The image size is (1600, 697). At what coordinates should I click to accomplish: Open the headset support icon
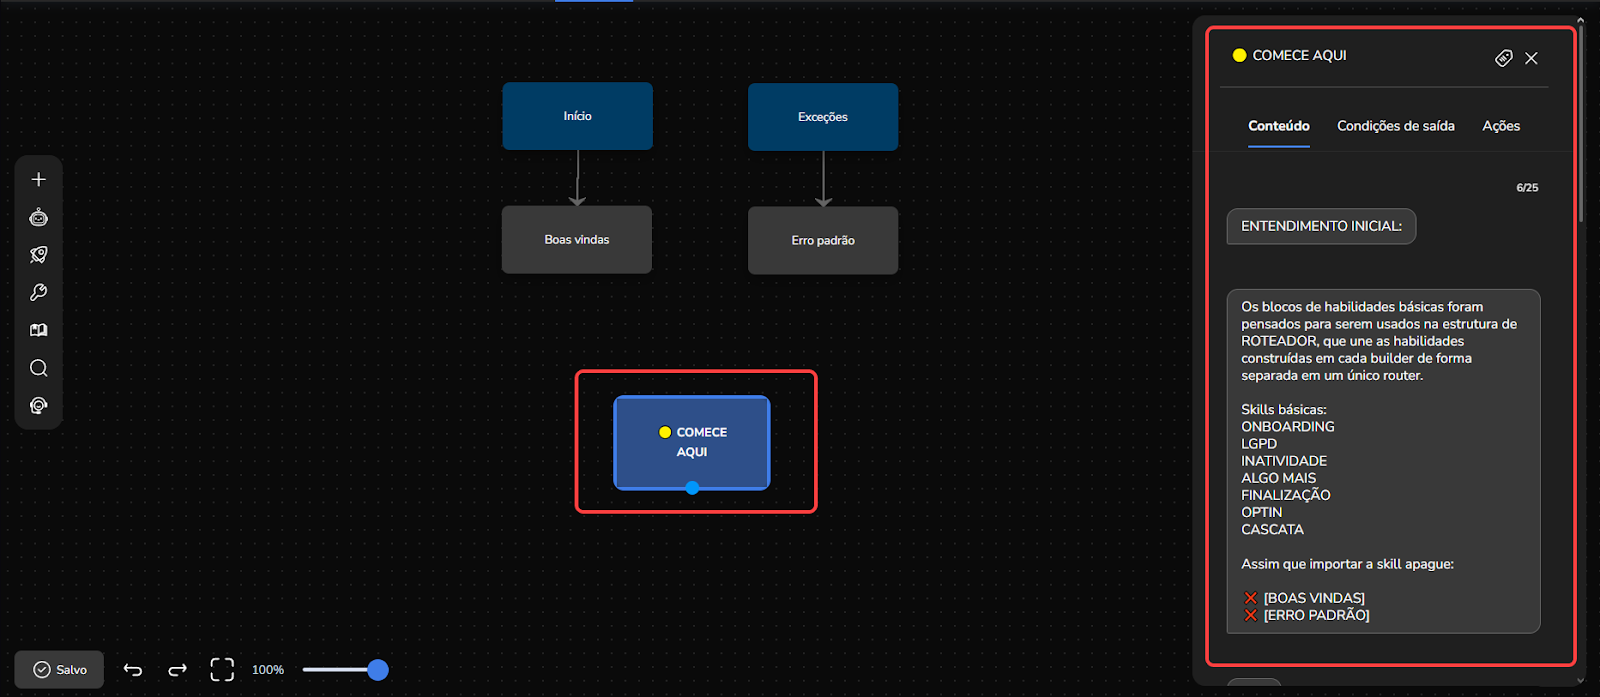(39, 406)
